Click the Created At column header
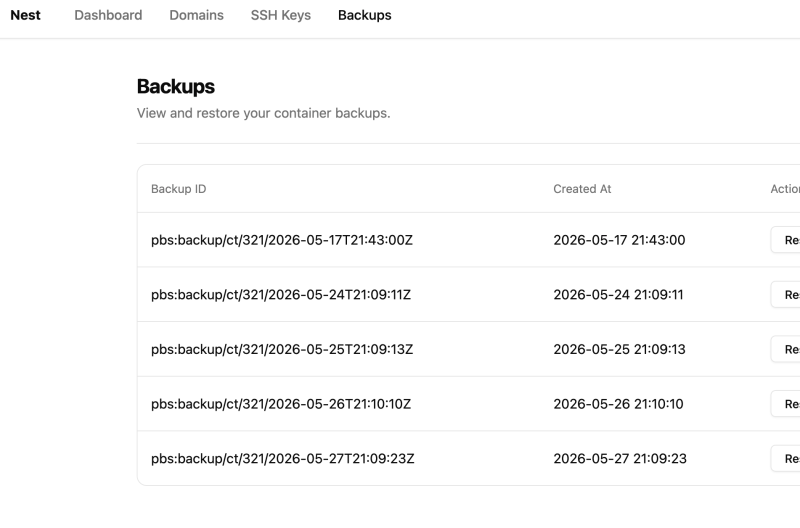This screenshot has height=528, width=800. point(582,189)
